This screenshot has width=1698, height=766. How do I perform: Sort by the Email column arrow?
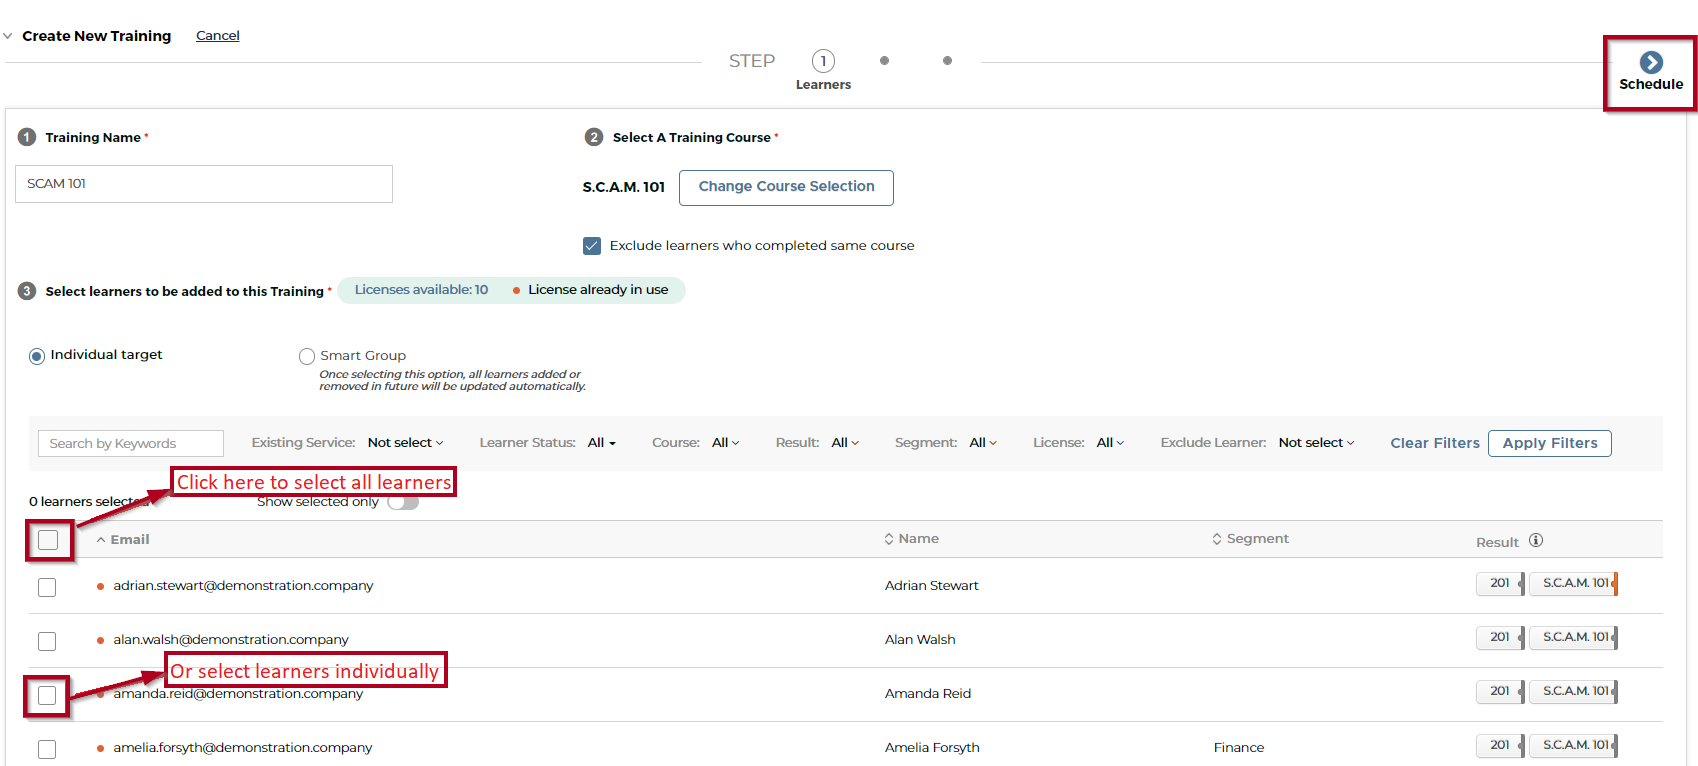click(101, 540)
